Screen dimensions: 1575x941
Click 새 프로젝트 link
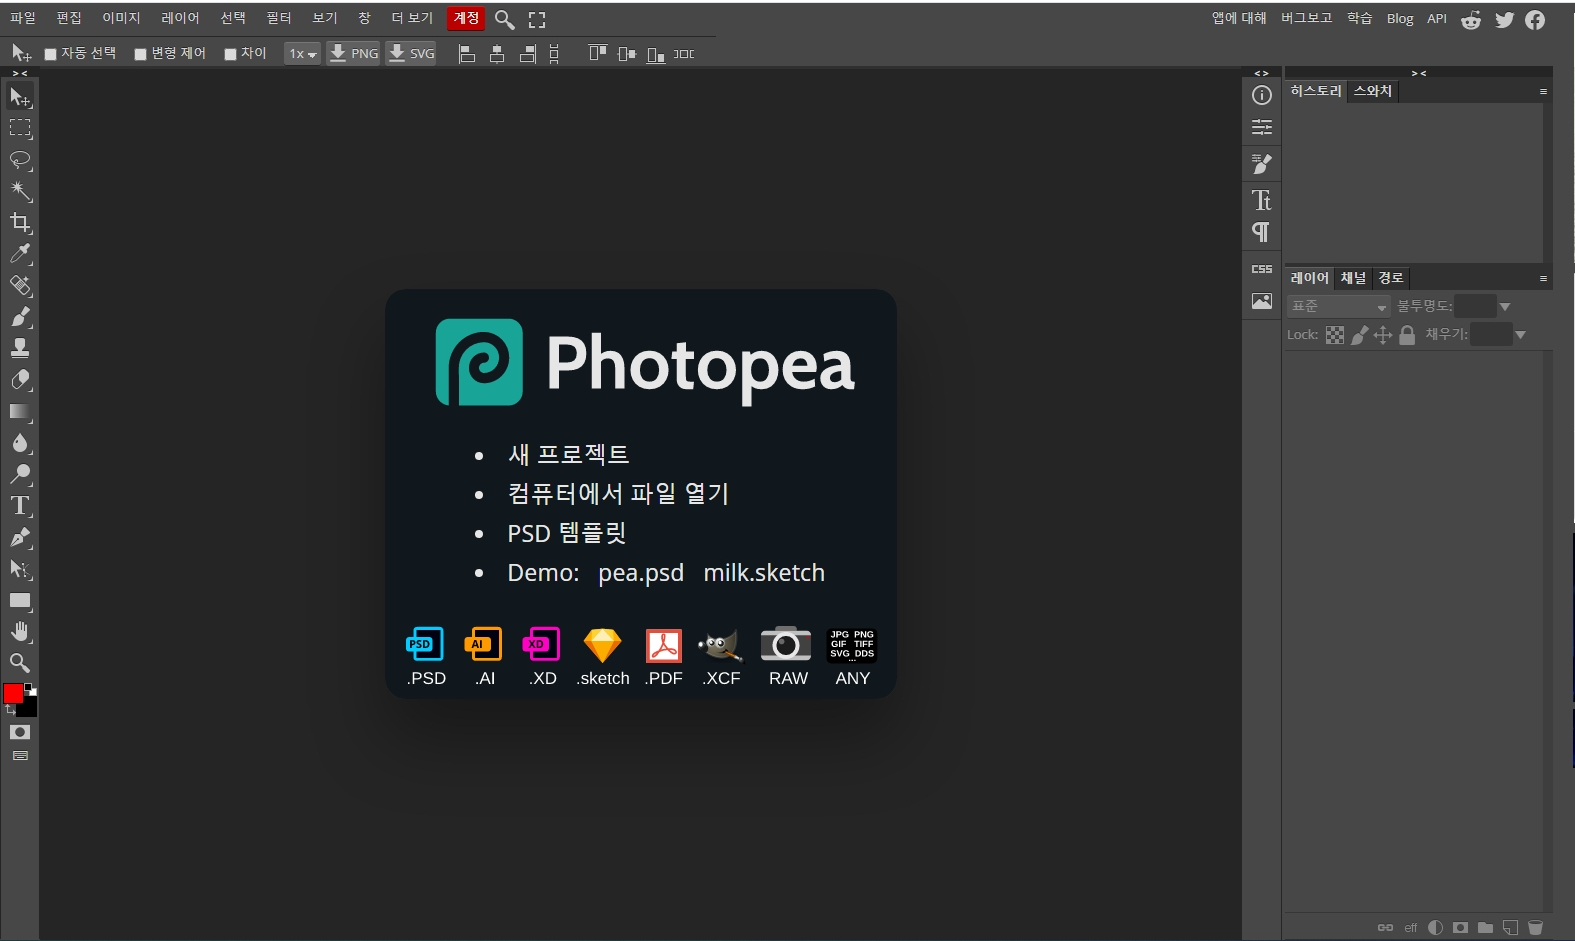[x=568, y=454]
